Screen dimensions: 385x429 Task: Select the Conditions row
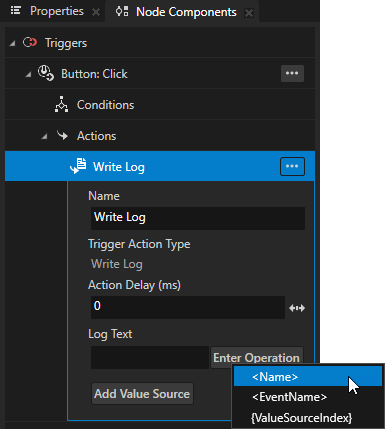(160, 105)
